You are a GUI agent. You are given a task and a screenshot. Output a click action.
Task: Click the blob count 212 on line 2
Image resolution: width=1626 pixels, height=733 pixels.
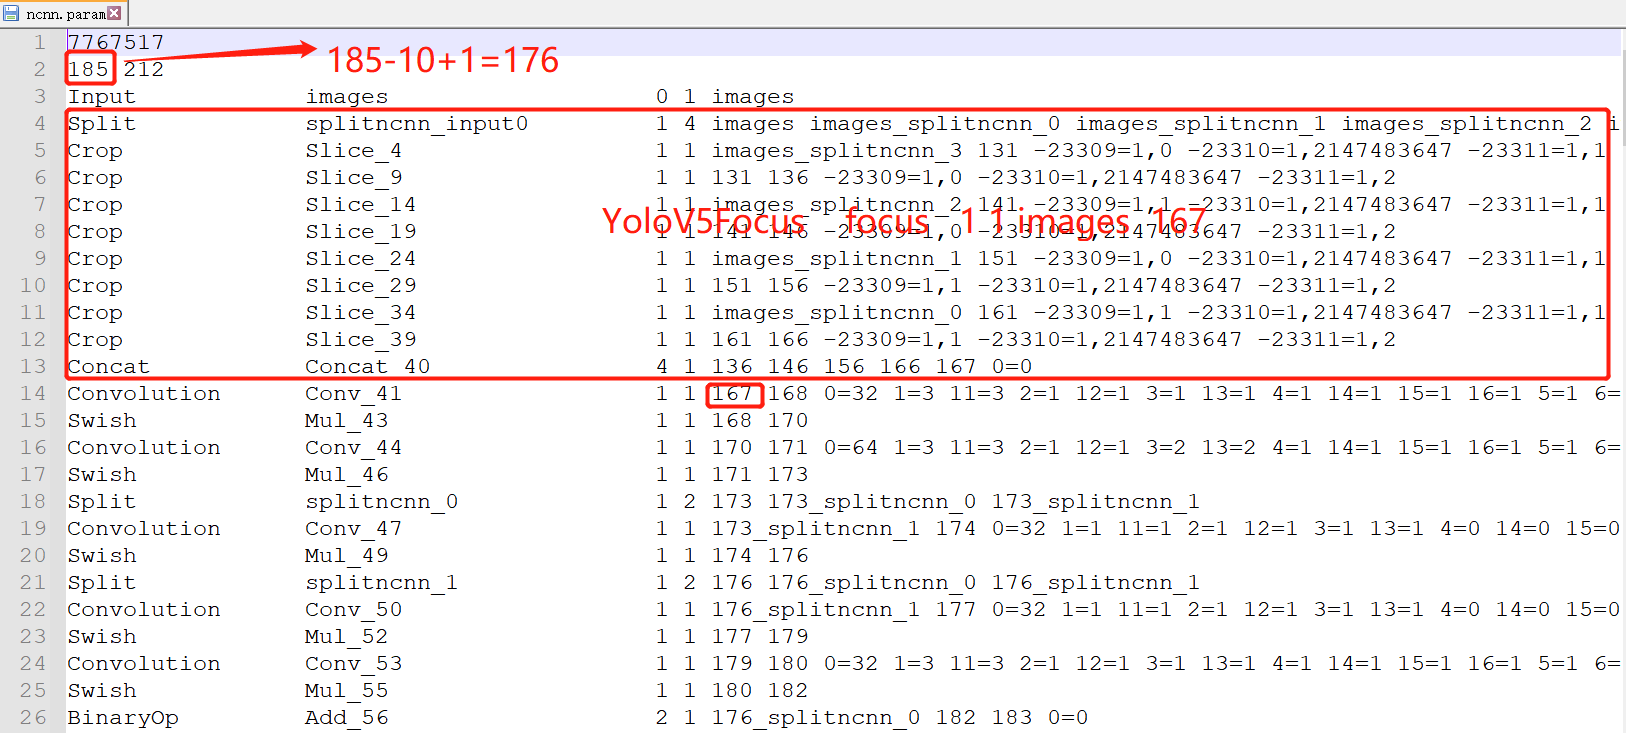pyautogui.click(x=144, y=69)
